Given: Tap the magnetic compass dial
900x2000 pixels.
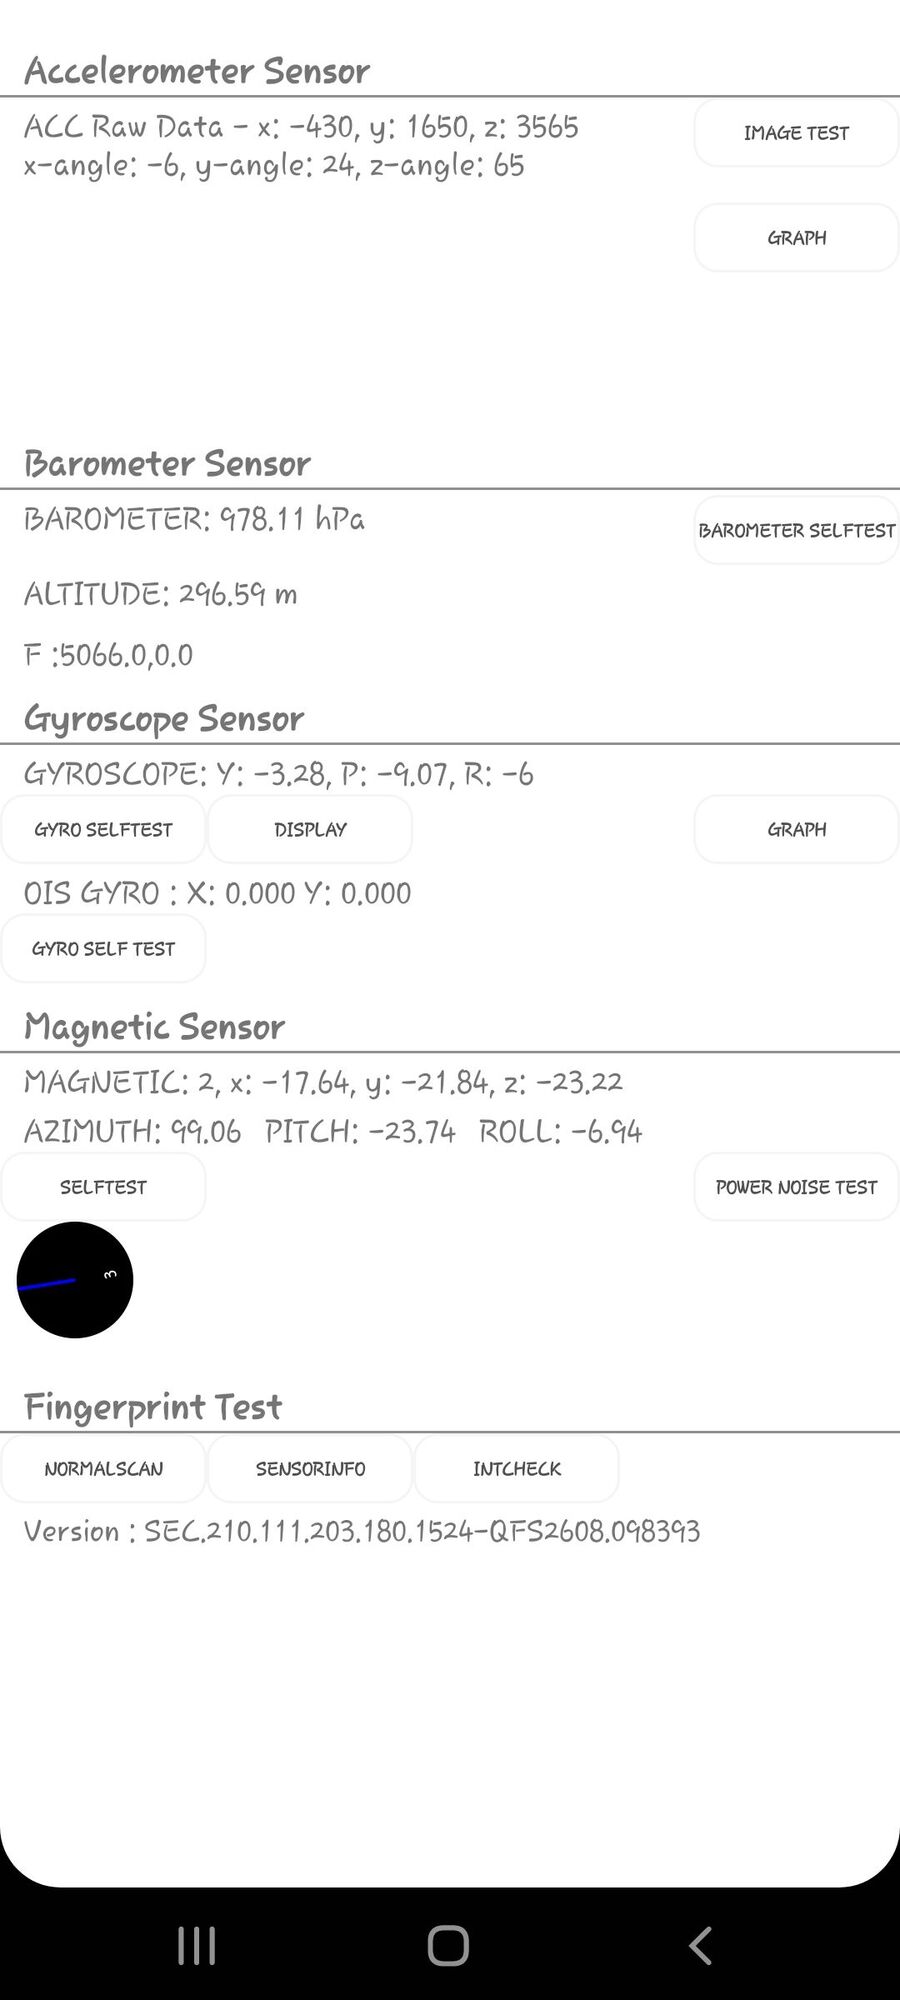Looking at the screenshot, I should coord(75,1280).
